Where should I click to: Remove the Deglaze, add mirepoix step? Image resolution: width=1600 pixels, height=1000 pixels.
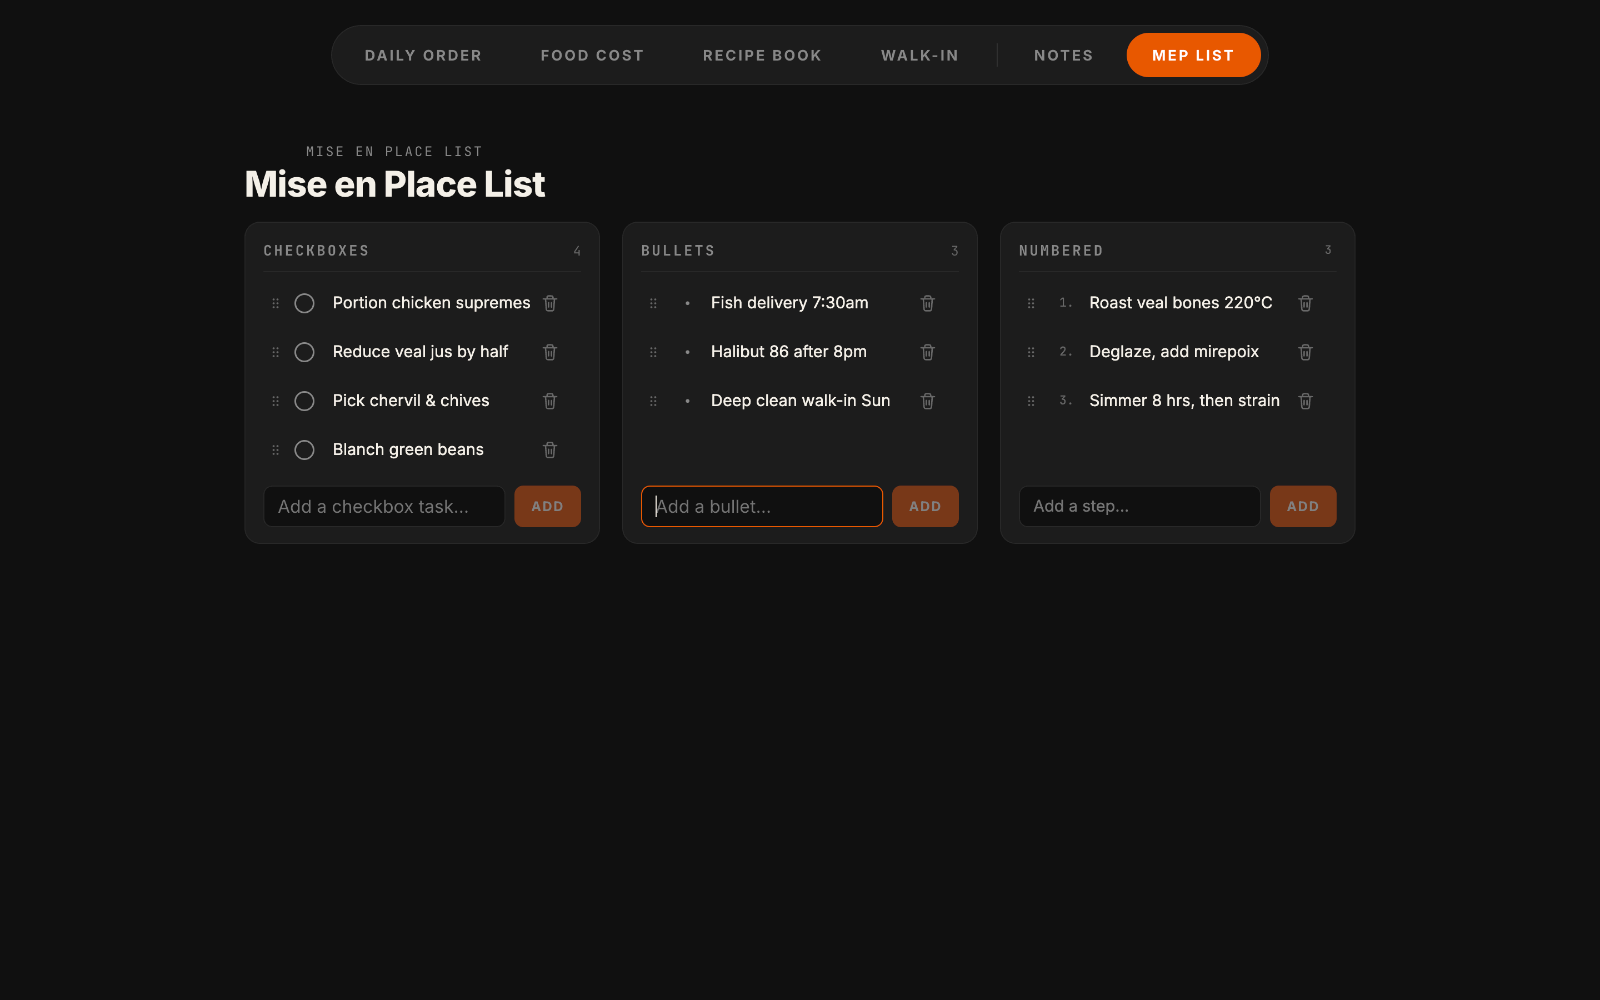pos(1306,352)
